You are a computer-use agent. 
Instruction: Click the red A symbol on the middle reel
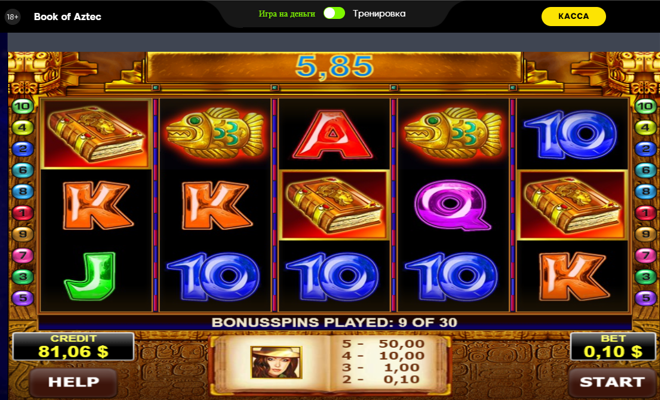pos(333,135)
